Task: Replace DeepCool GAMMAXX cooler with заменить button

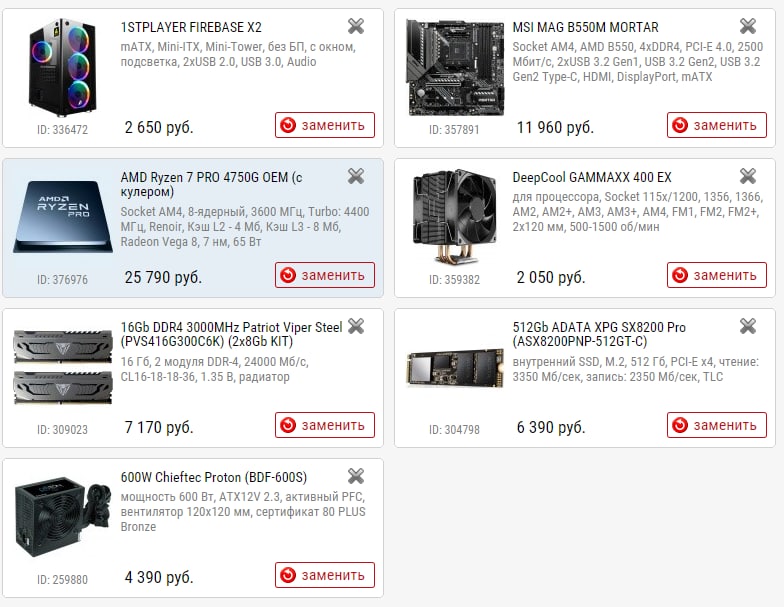Action: pyautogui.click(x=716, y=275)
